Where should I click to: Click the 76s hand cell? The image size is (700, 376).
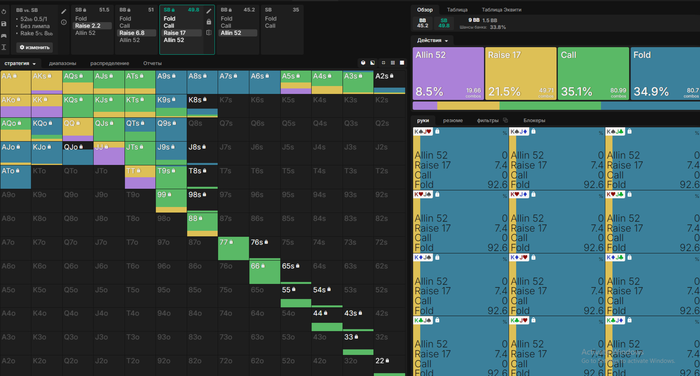pos(265,249)
